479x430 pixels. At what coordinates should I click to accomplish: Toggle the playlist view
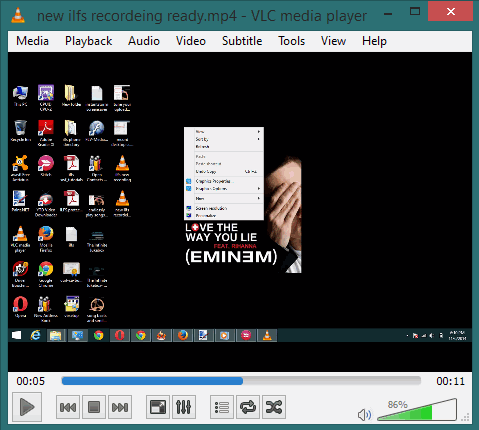222,407
